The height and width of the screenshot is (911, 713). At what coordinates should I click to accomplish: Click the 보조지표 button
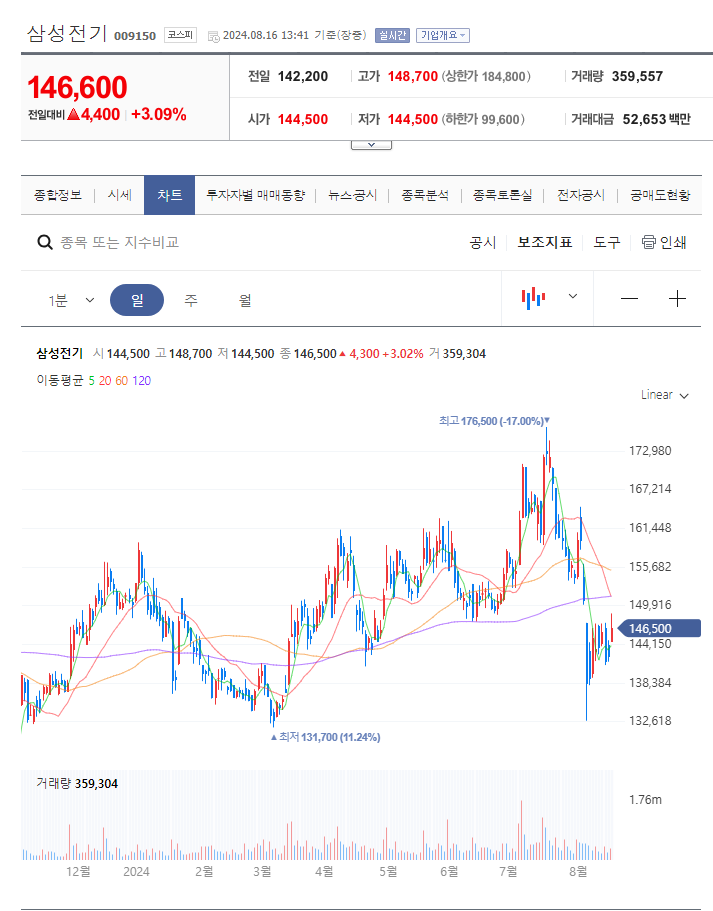[545, 242]
